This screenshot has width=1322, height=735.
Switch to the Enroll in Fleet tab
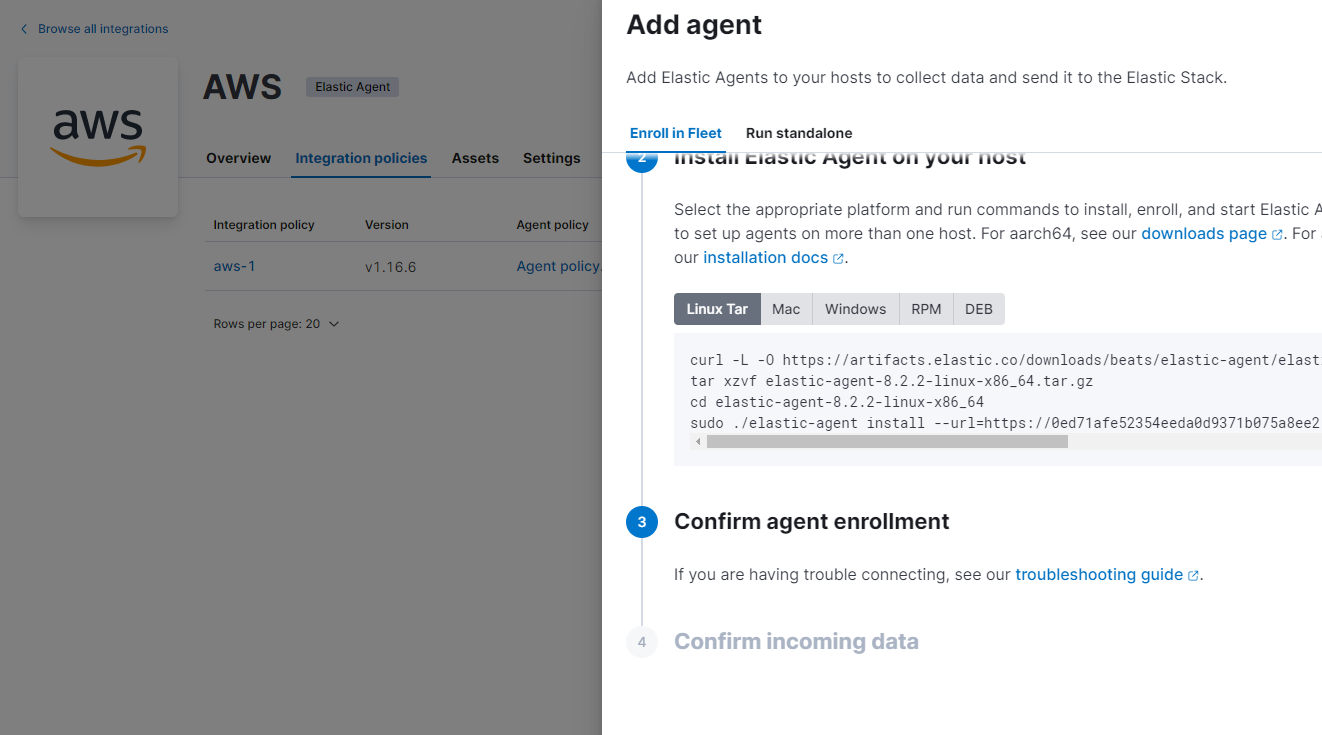pyautogui.click(x=676, y=133)
